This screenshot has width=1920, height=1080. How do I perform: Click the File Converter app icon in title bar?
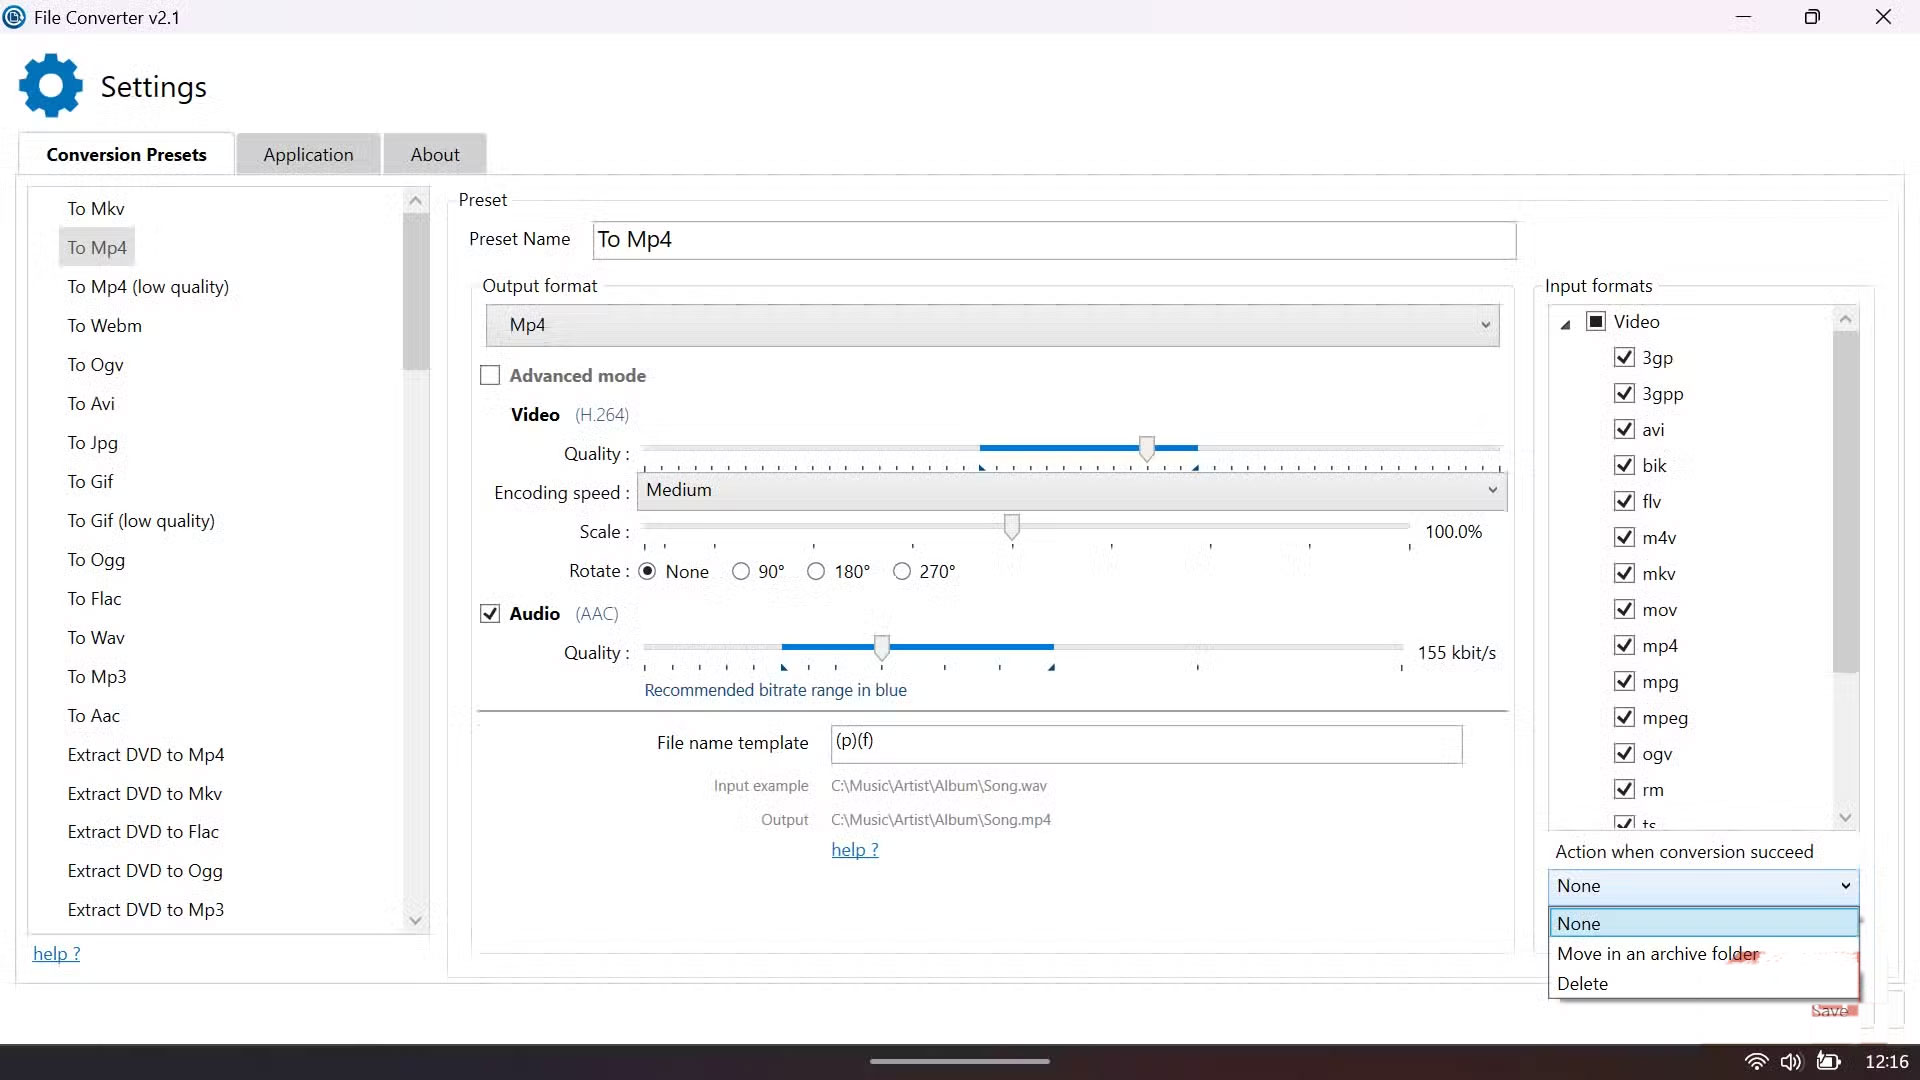coord(14,17)
